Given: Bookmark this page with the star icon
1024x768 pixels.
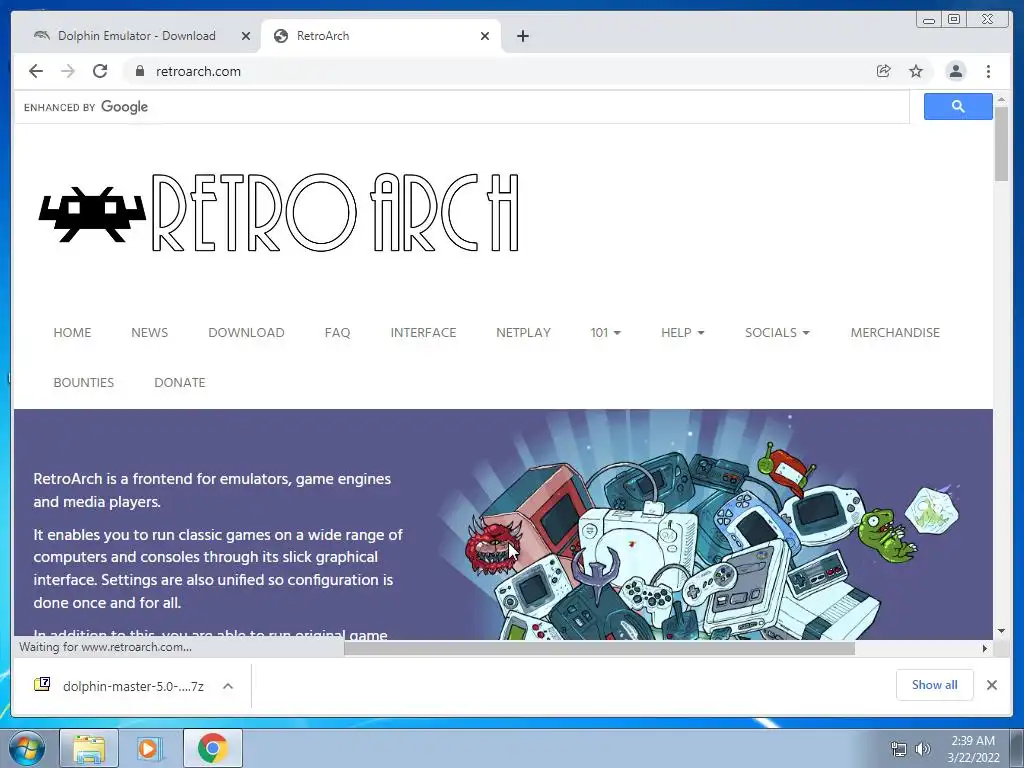Looking at the screenshot, I should coord(916,71).
